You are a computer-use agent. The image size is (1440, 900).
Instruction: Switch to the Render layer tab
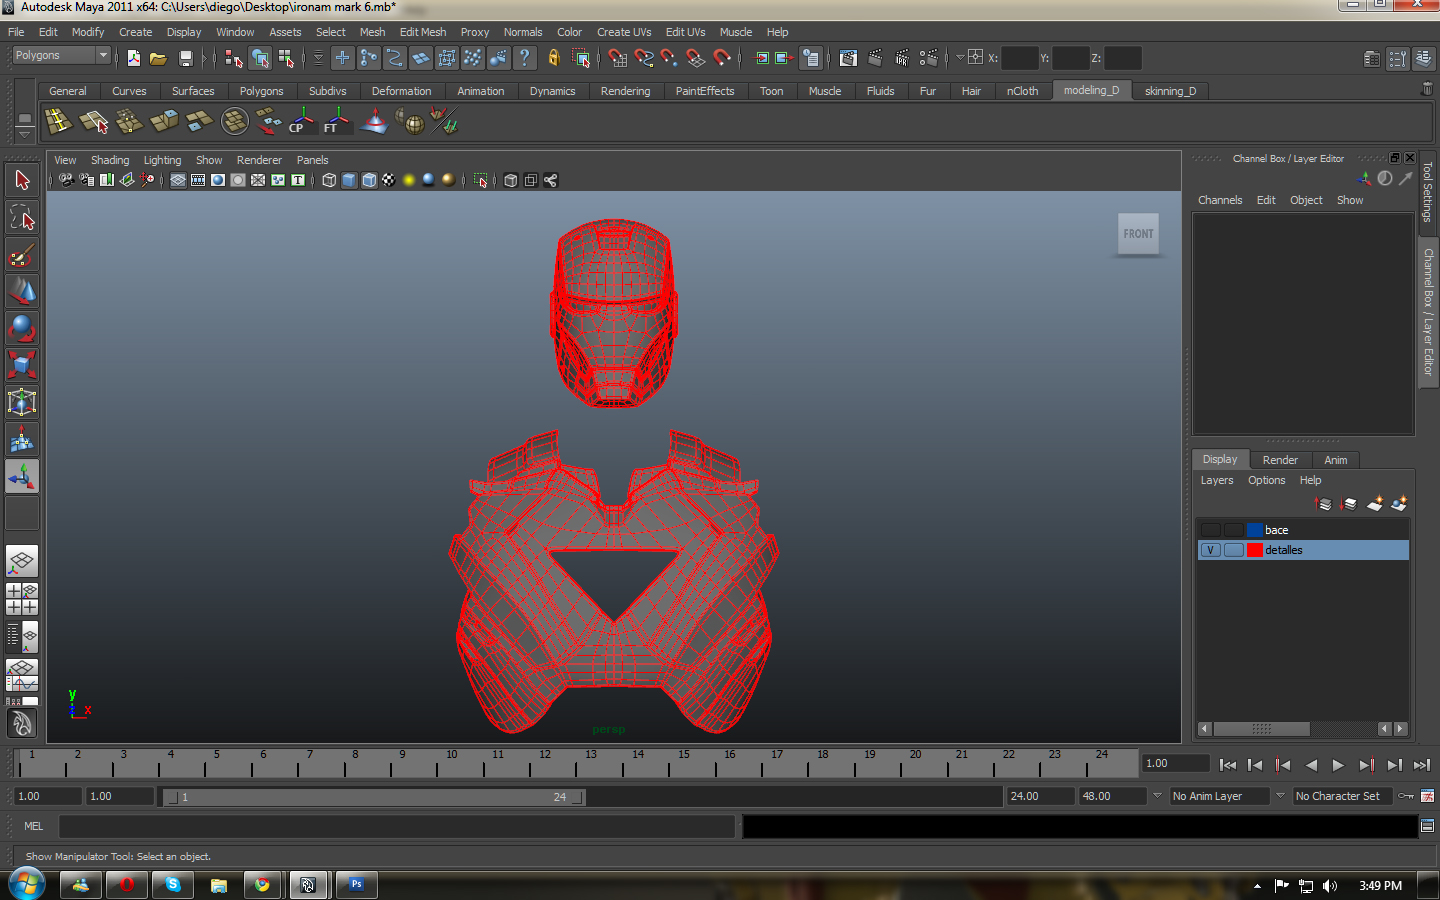click(x=1279, y=460)
